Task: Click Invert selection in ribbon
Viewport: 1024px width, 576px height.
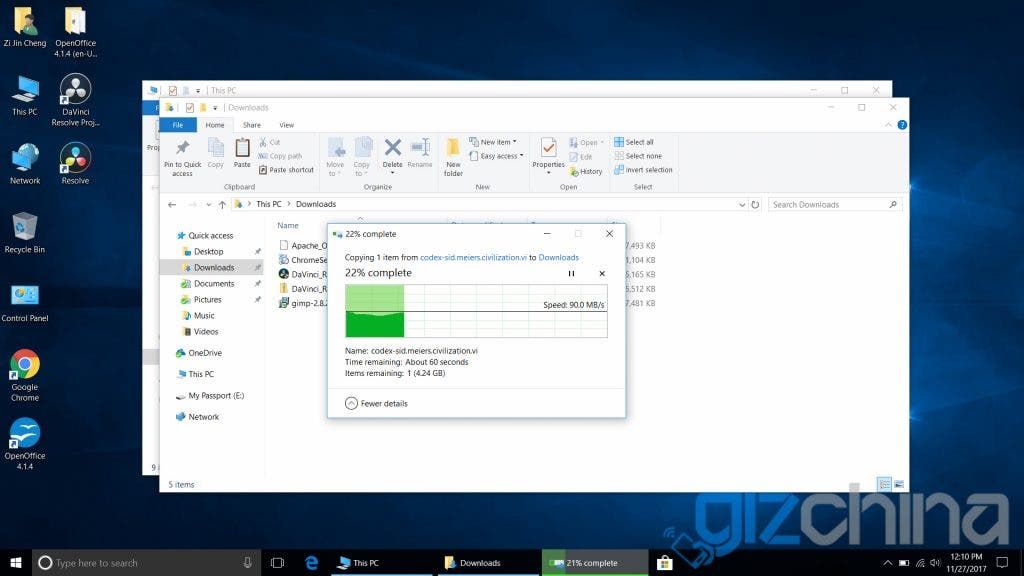Action: coord(643,170)
